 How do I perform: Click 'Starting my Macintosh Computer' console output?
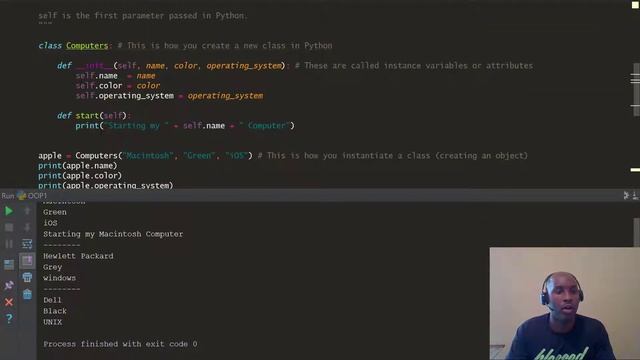point(113,234)
